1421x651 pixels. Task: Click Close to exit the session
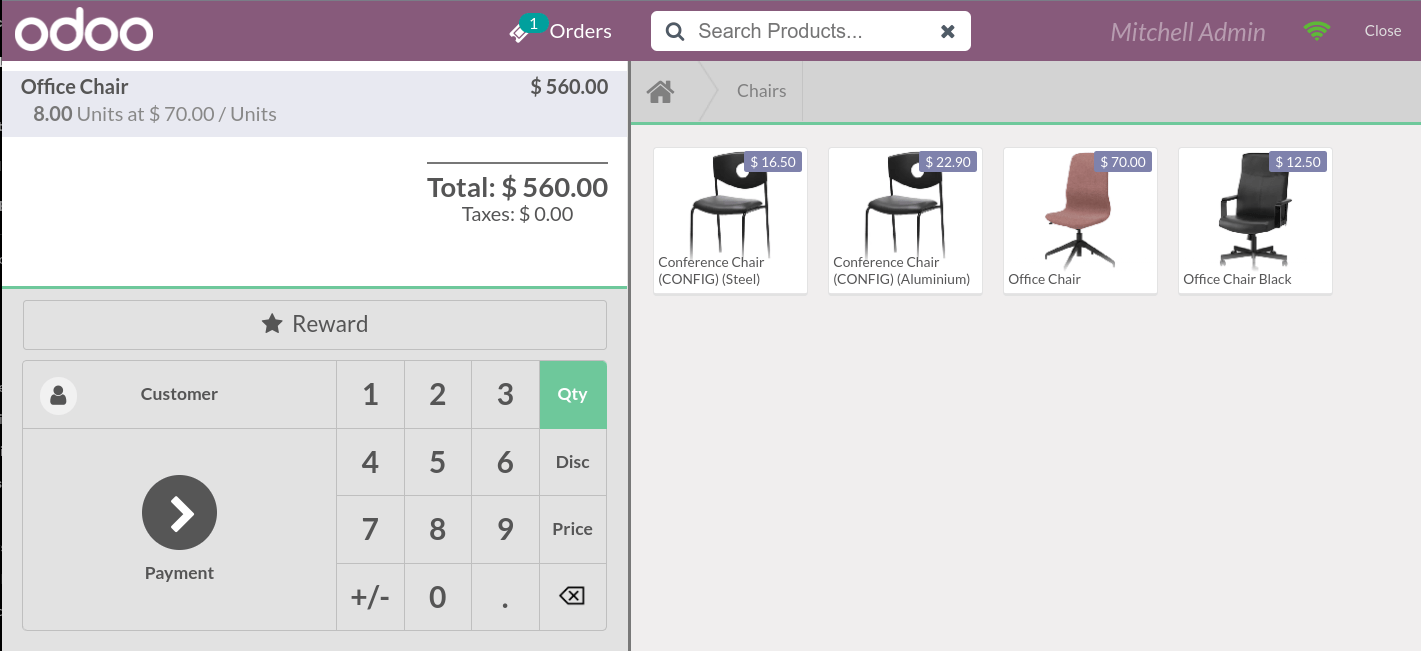(1382, 31)
